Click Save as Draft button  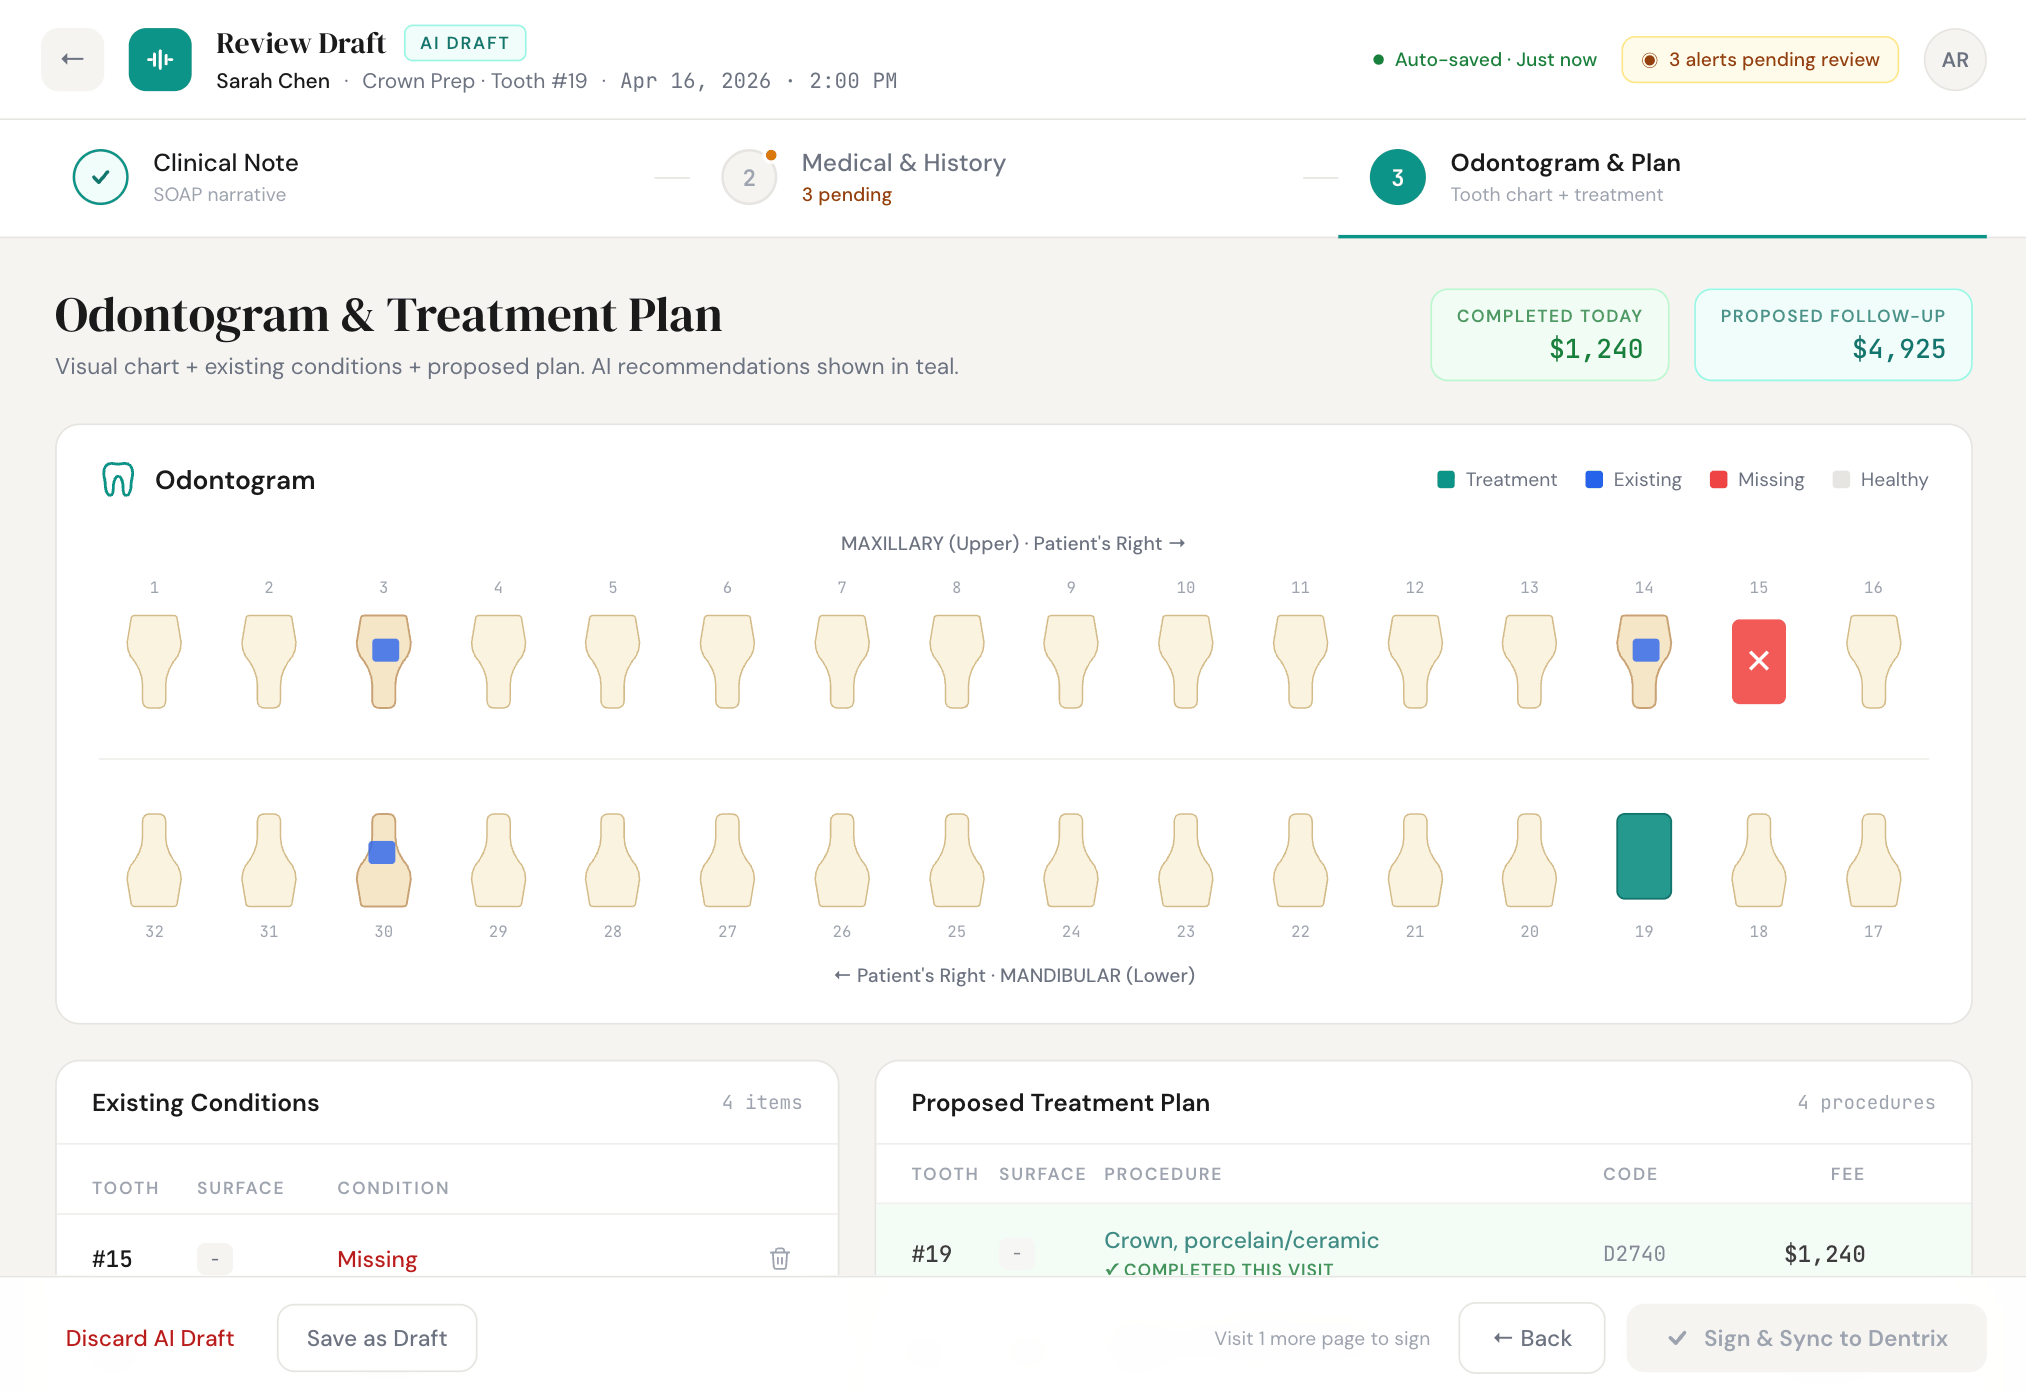[377, 1338]
